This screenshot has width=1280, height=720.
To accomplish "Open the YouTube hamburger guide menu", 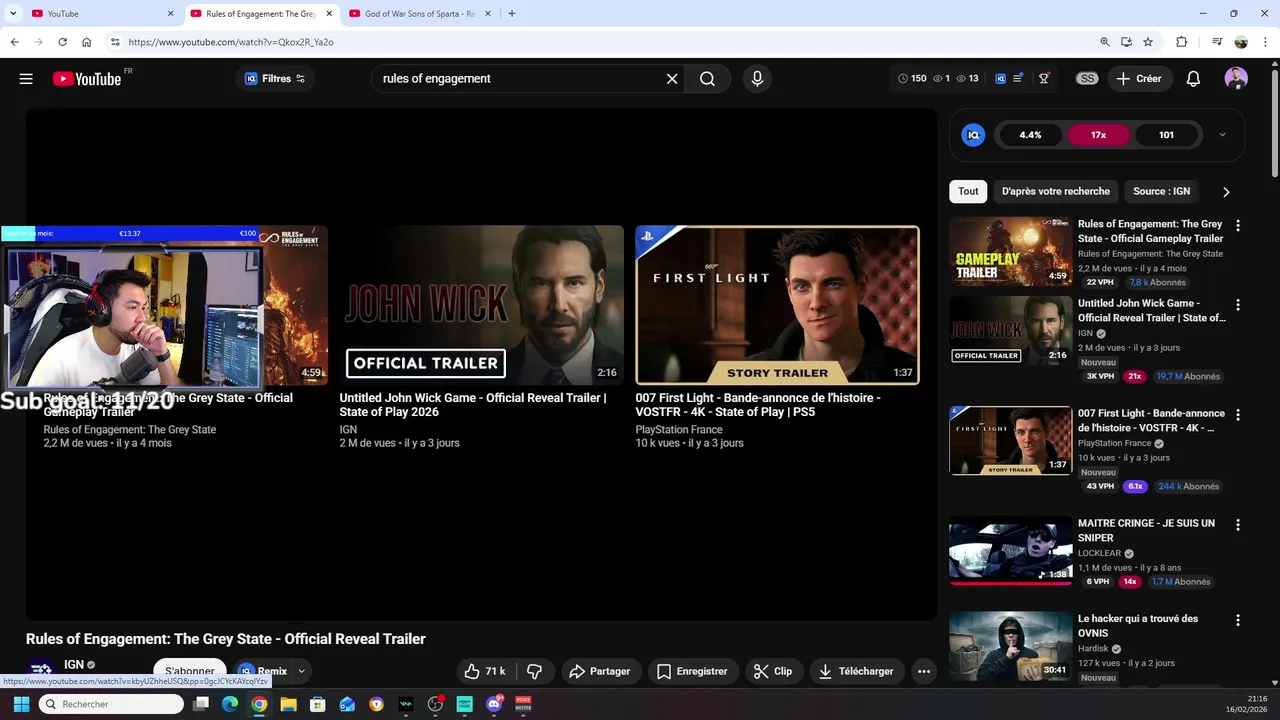I will [x=26, y=79].
